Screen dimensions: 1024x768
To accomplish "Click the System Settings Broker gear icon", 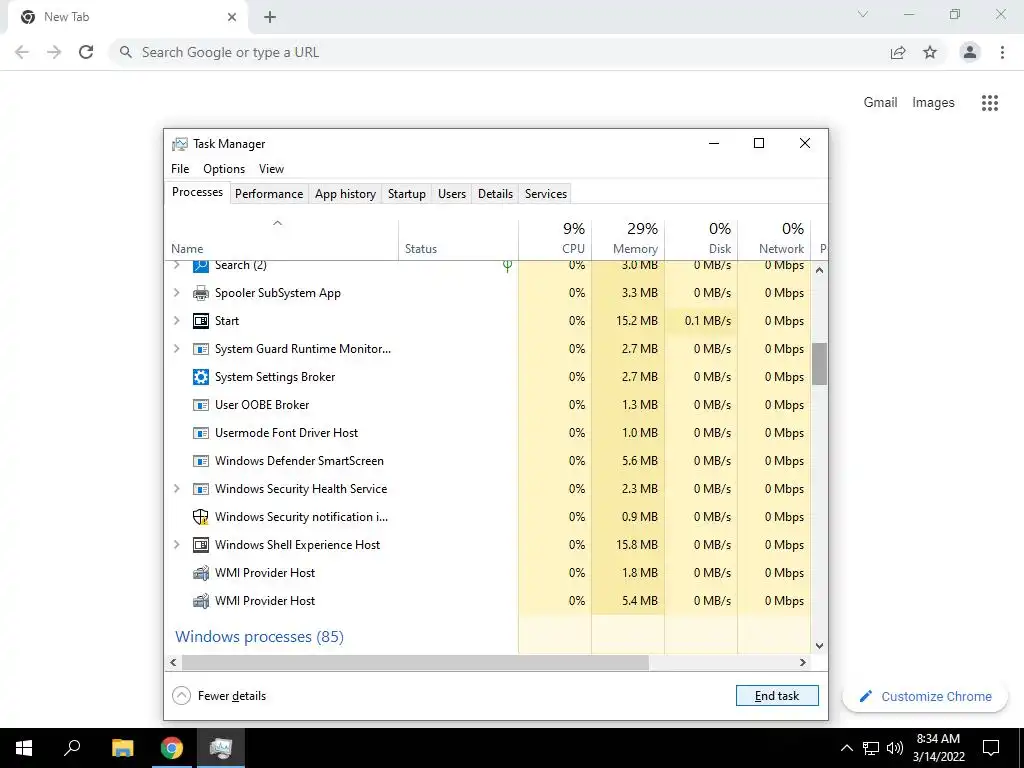I will click(x=200, y=377).
